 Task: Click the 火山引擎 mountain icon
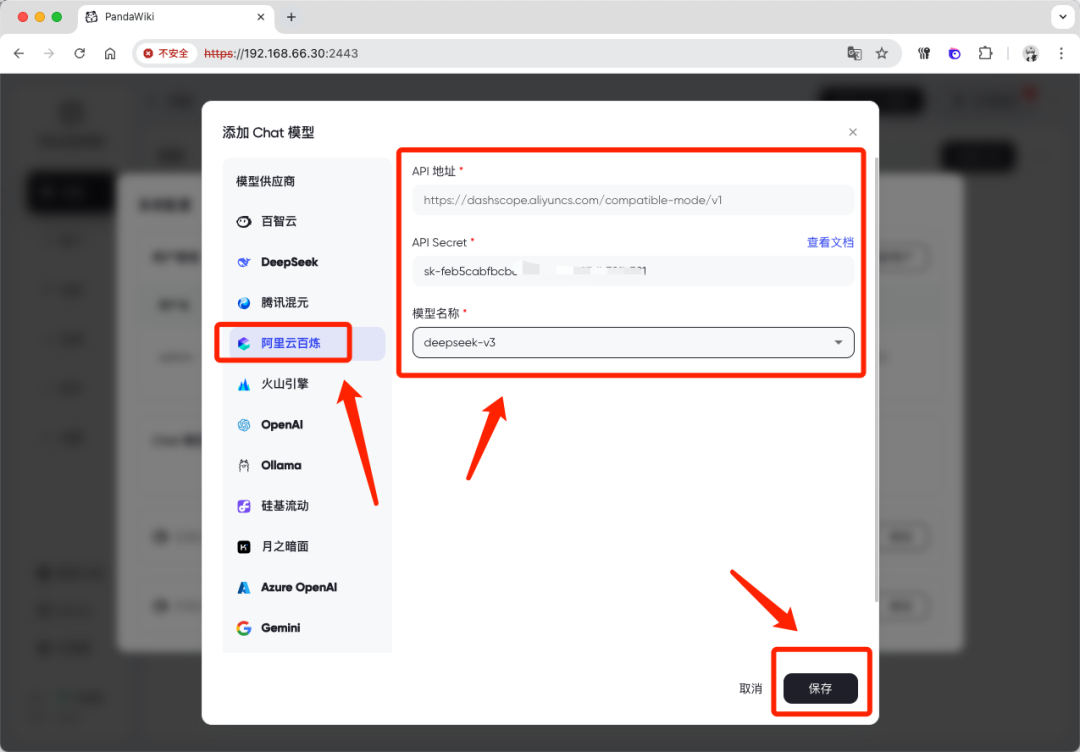244,384
